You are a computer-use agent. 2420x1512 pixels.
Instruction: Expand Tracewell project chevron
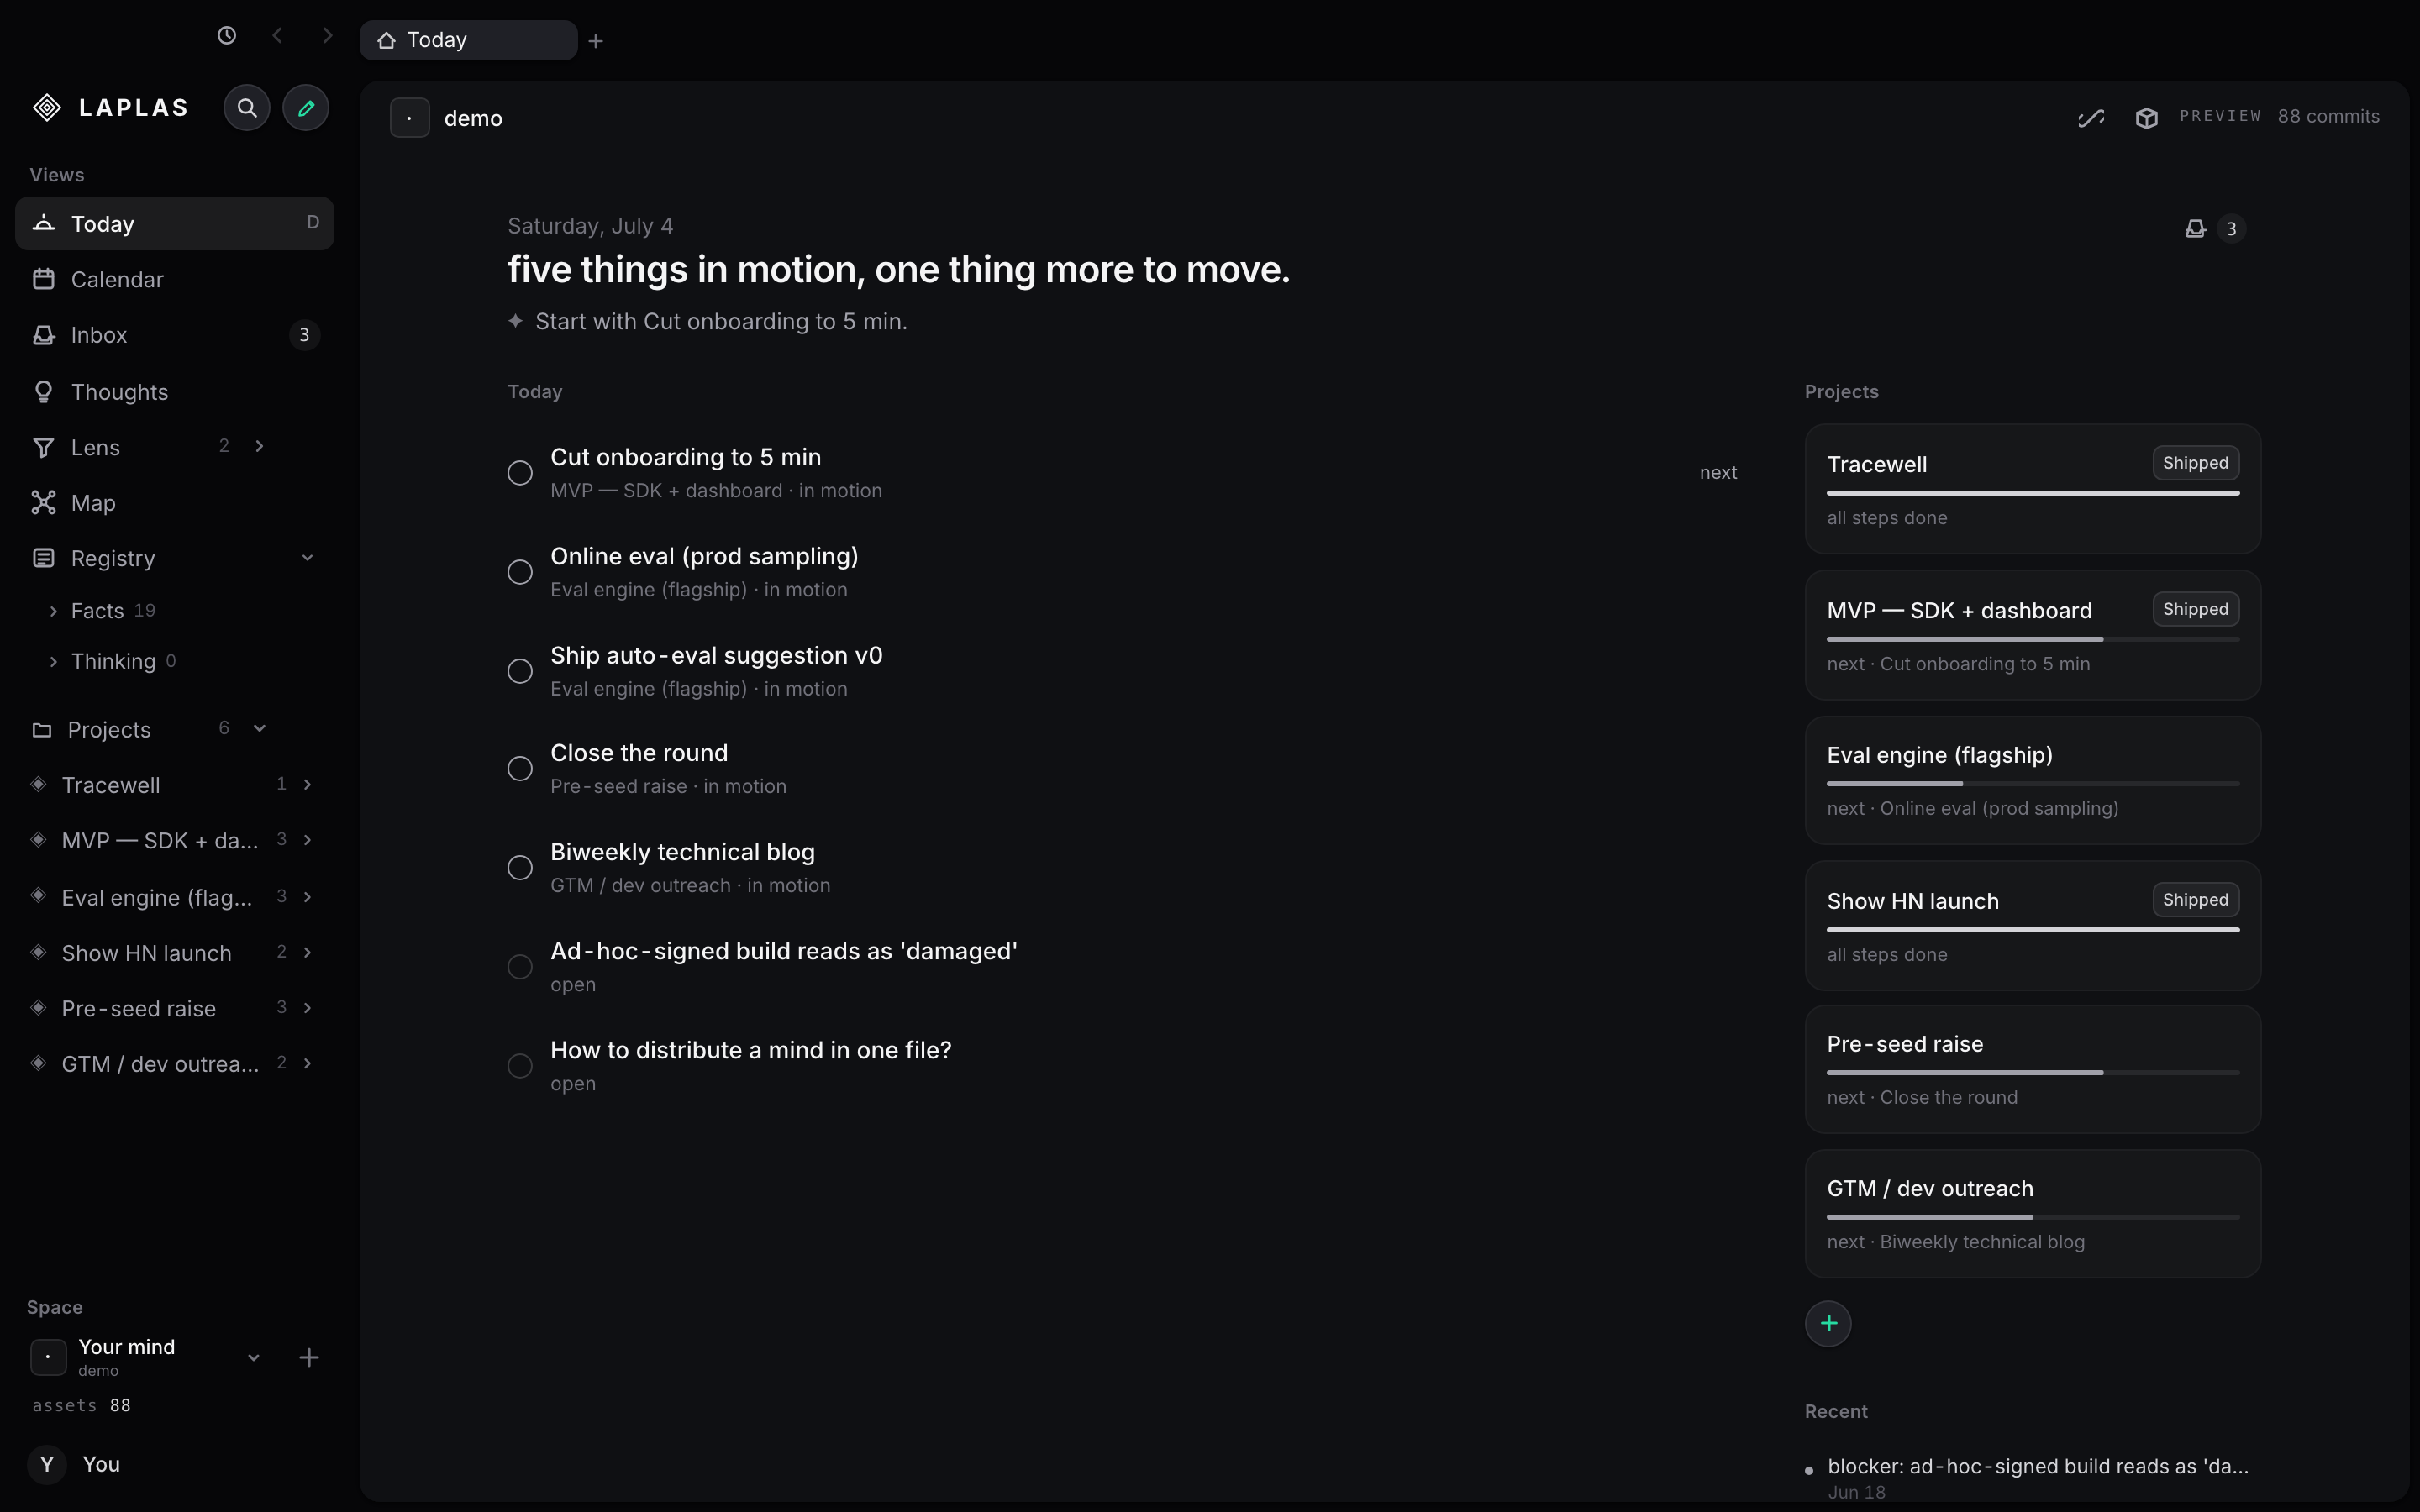pos(307,784)
